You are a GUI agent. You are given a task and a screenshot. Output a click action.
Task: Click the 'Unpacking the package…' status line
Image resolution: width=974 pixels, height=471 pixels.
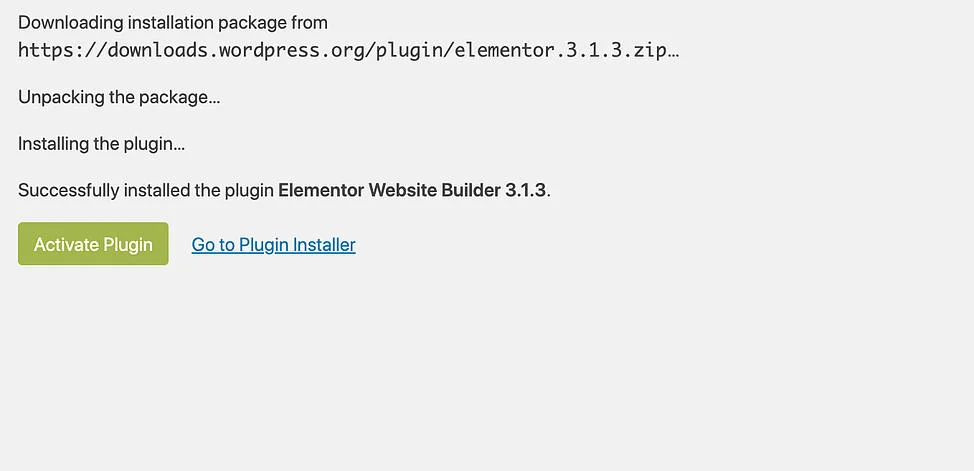click(119, 98)
